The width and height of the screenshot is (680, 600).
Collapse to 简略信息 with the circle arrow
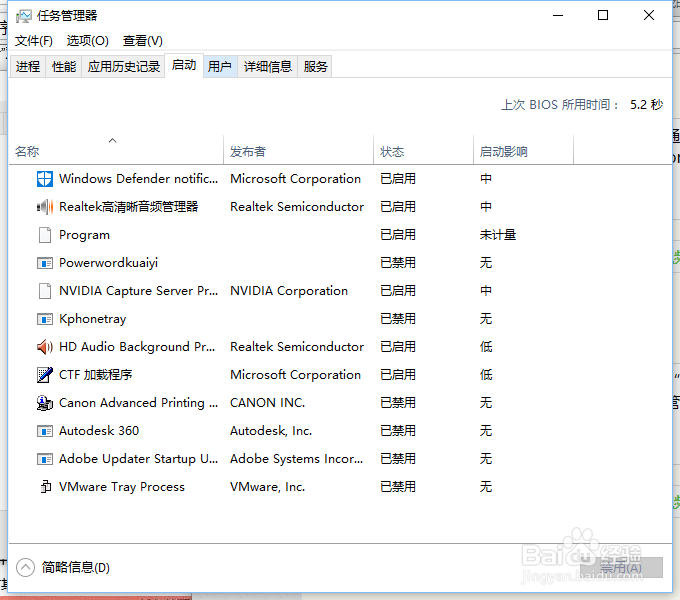(x=25, y=567)
